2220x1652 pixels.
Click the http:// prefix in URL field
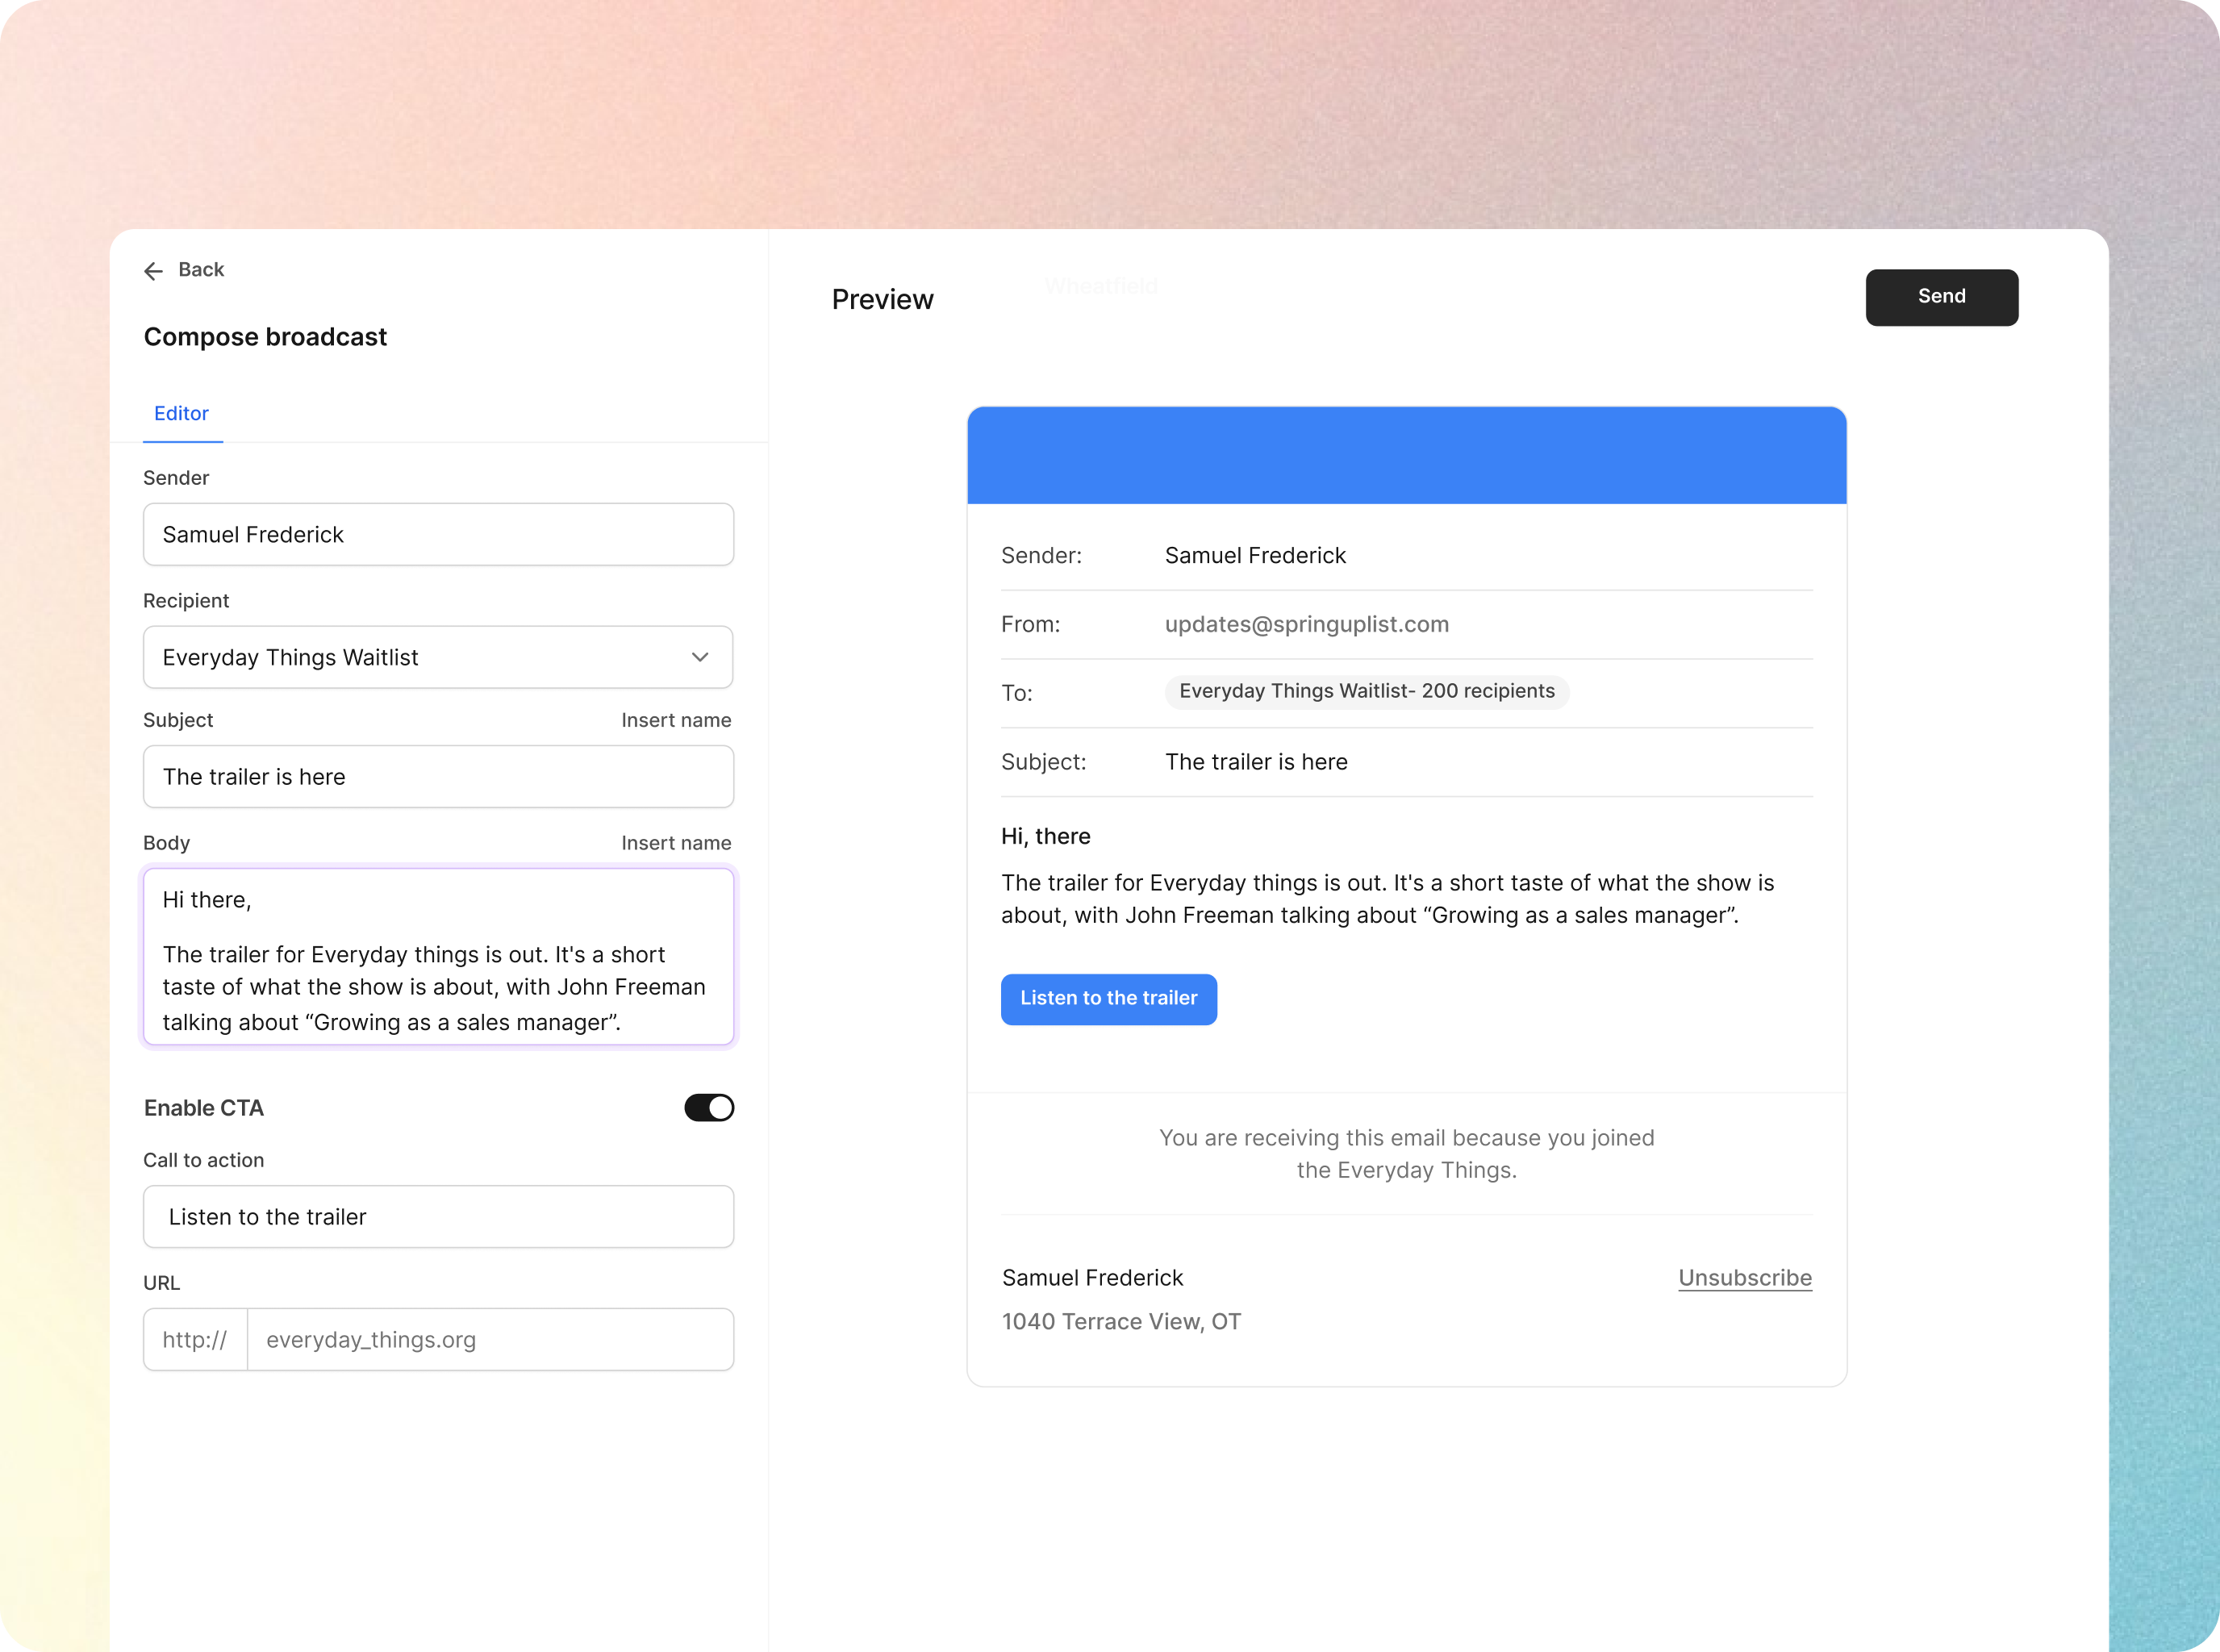coord(195,1340)
